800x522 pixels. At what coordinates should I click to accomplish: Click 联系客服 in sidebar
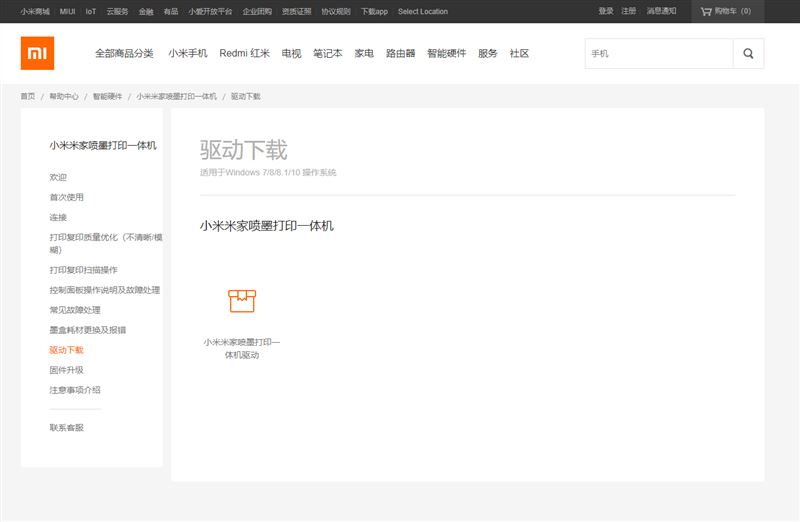point(66,428)
